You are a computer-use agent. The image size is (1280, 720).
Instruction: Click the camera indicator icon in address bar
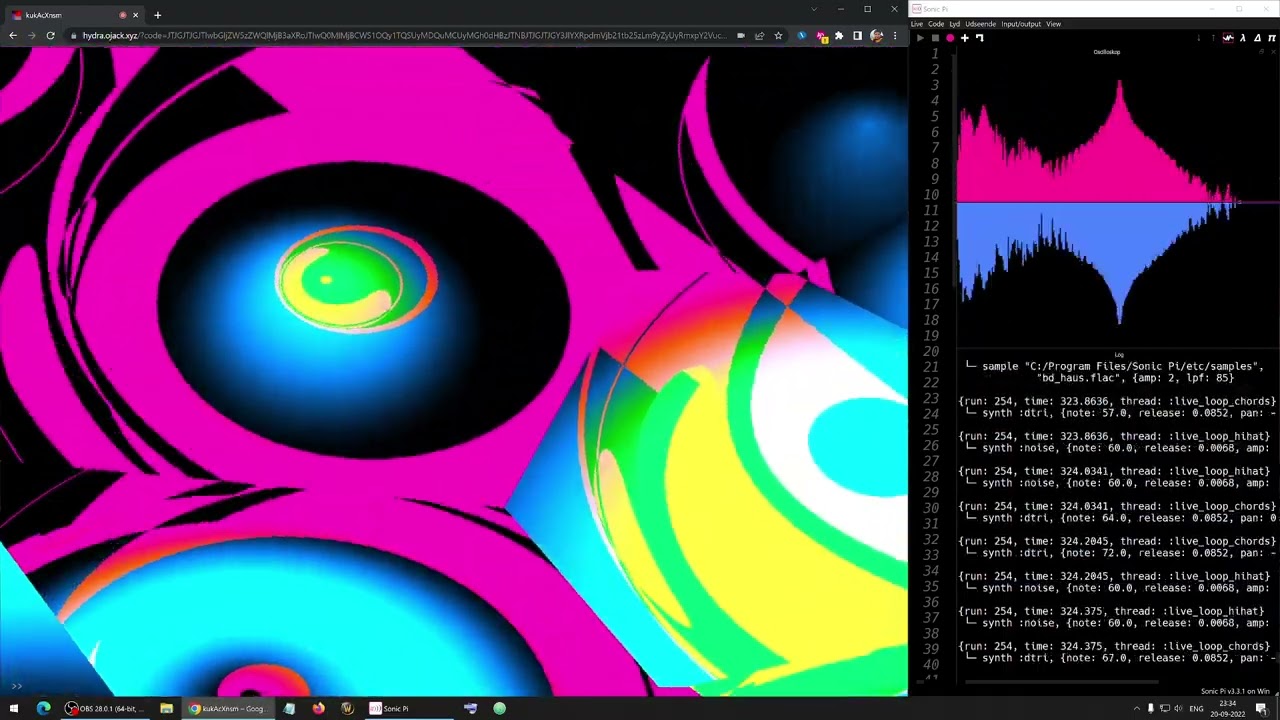point(740,36)
